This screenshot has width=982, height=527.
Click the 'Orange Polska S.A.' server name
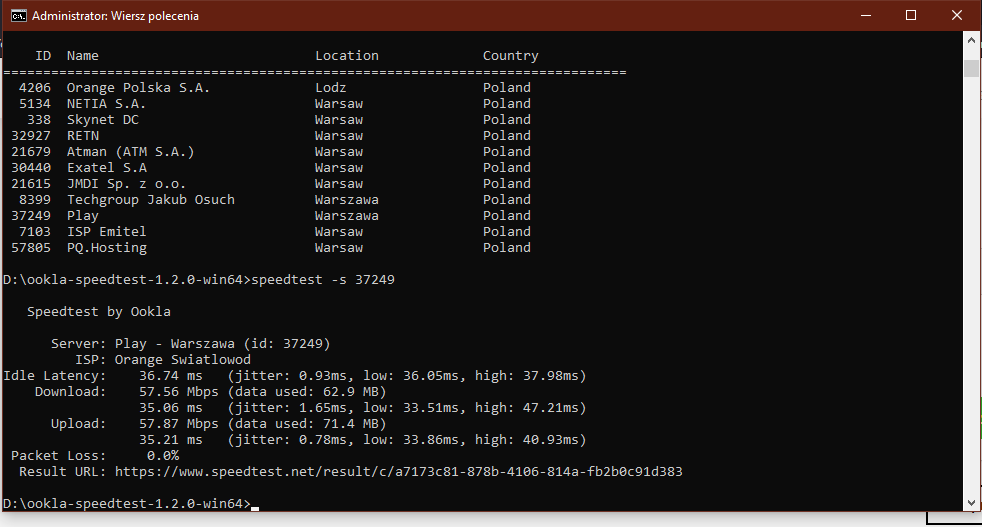[x=138, y=88]
